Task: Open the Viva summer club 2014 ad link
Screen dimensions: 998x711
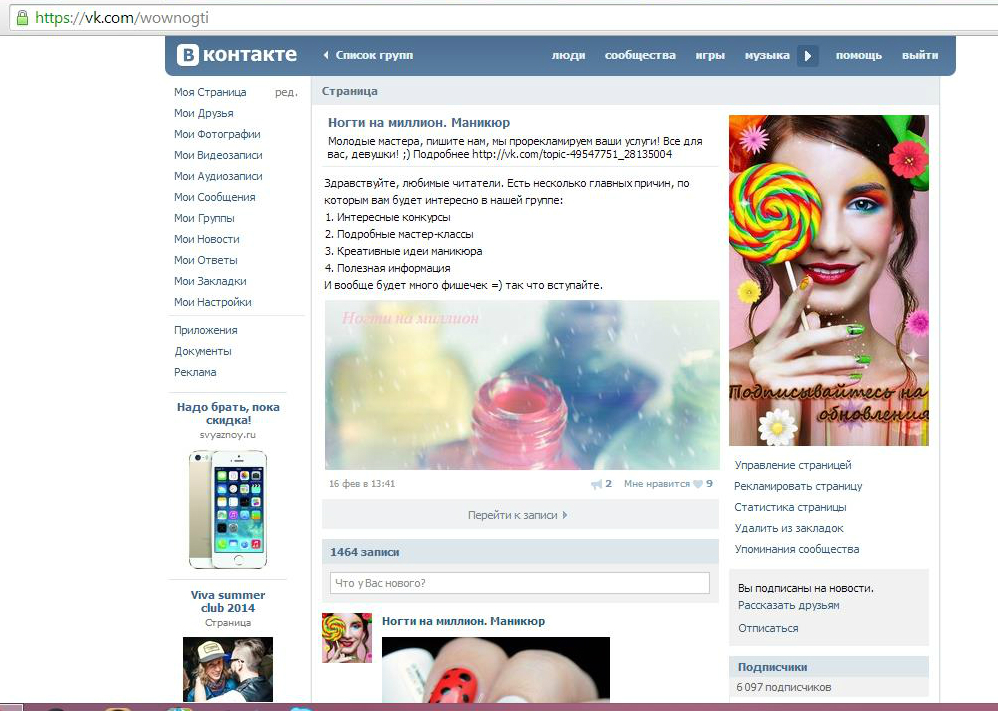Action: pos(228,602)
